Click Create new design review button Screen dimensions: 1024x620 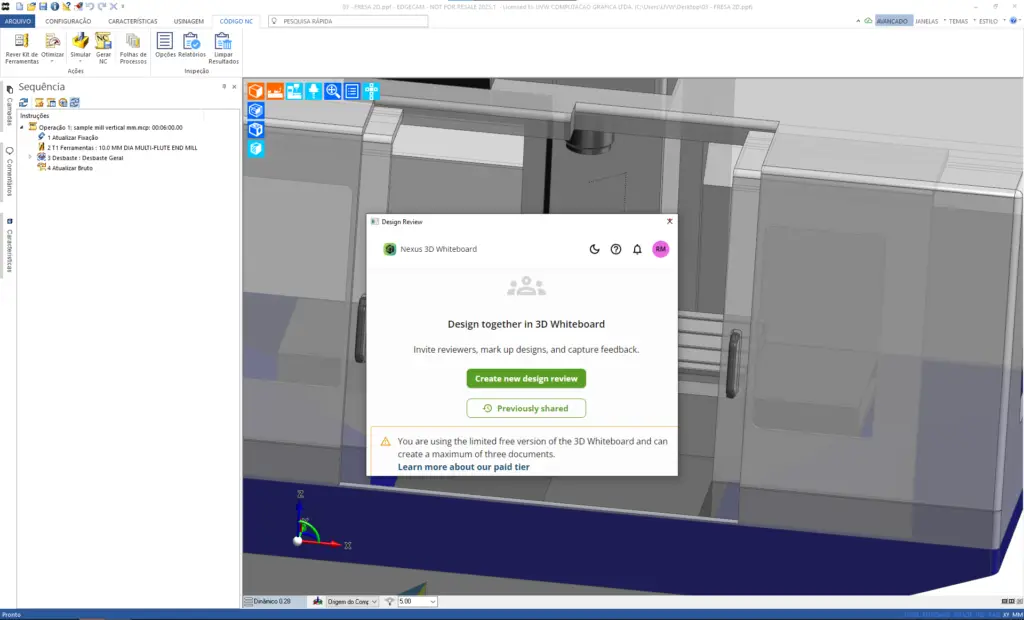point(526,379)
